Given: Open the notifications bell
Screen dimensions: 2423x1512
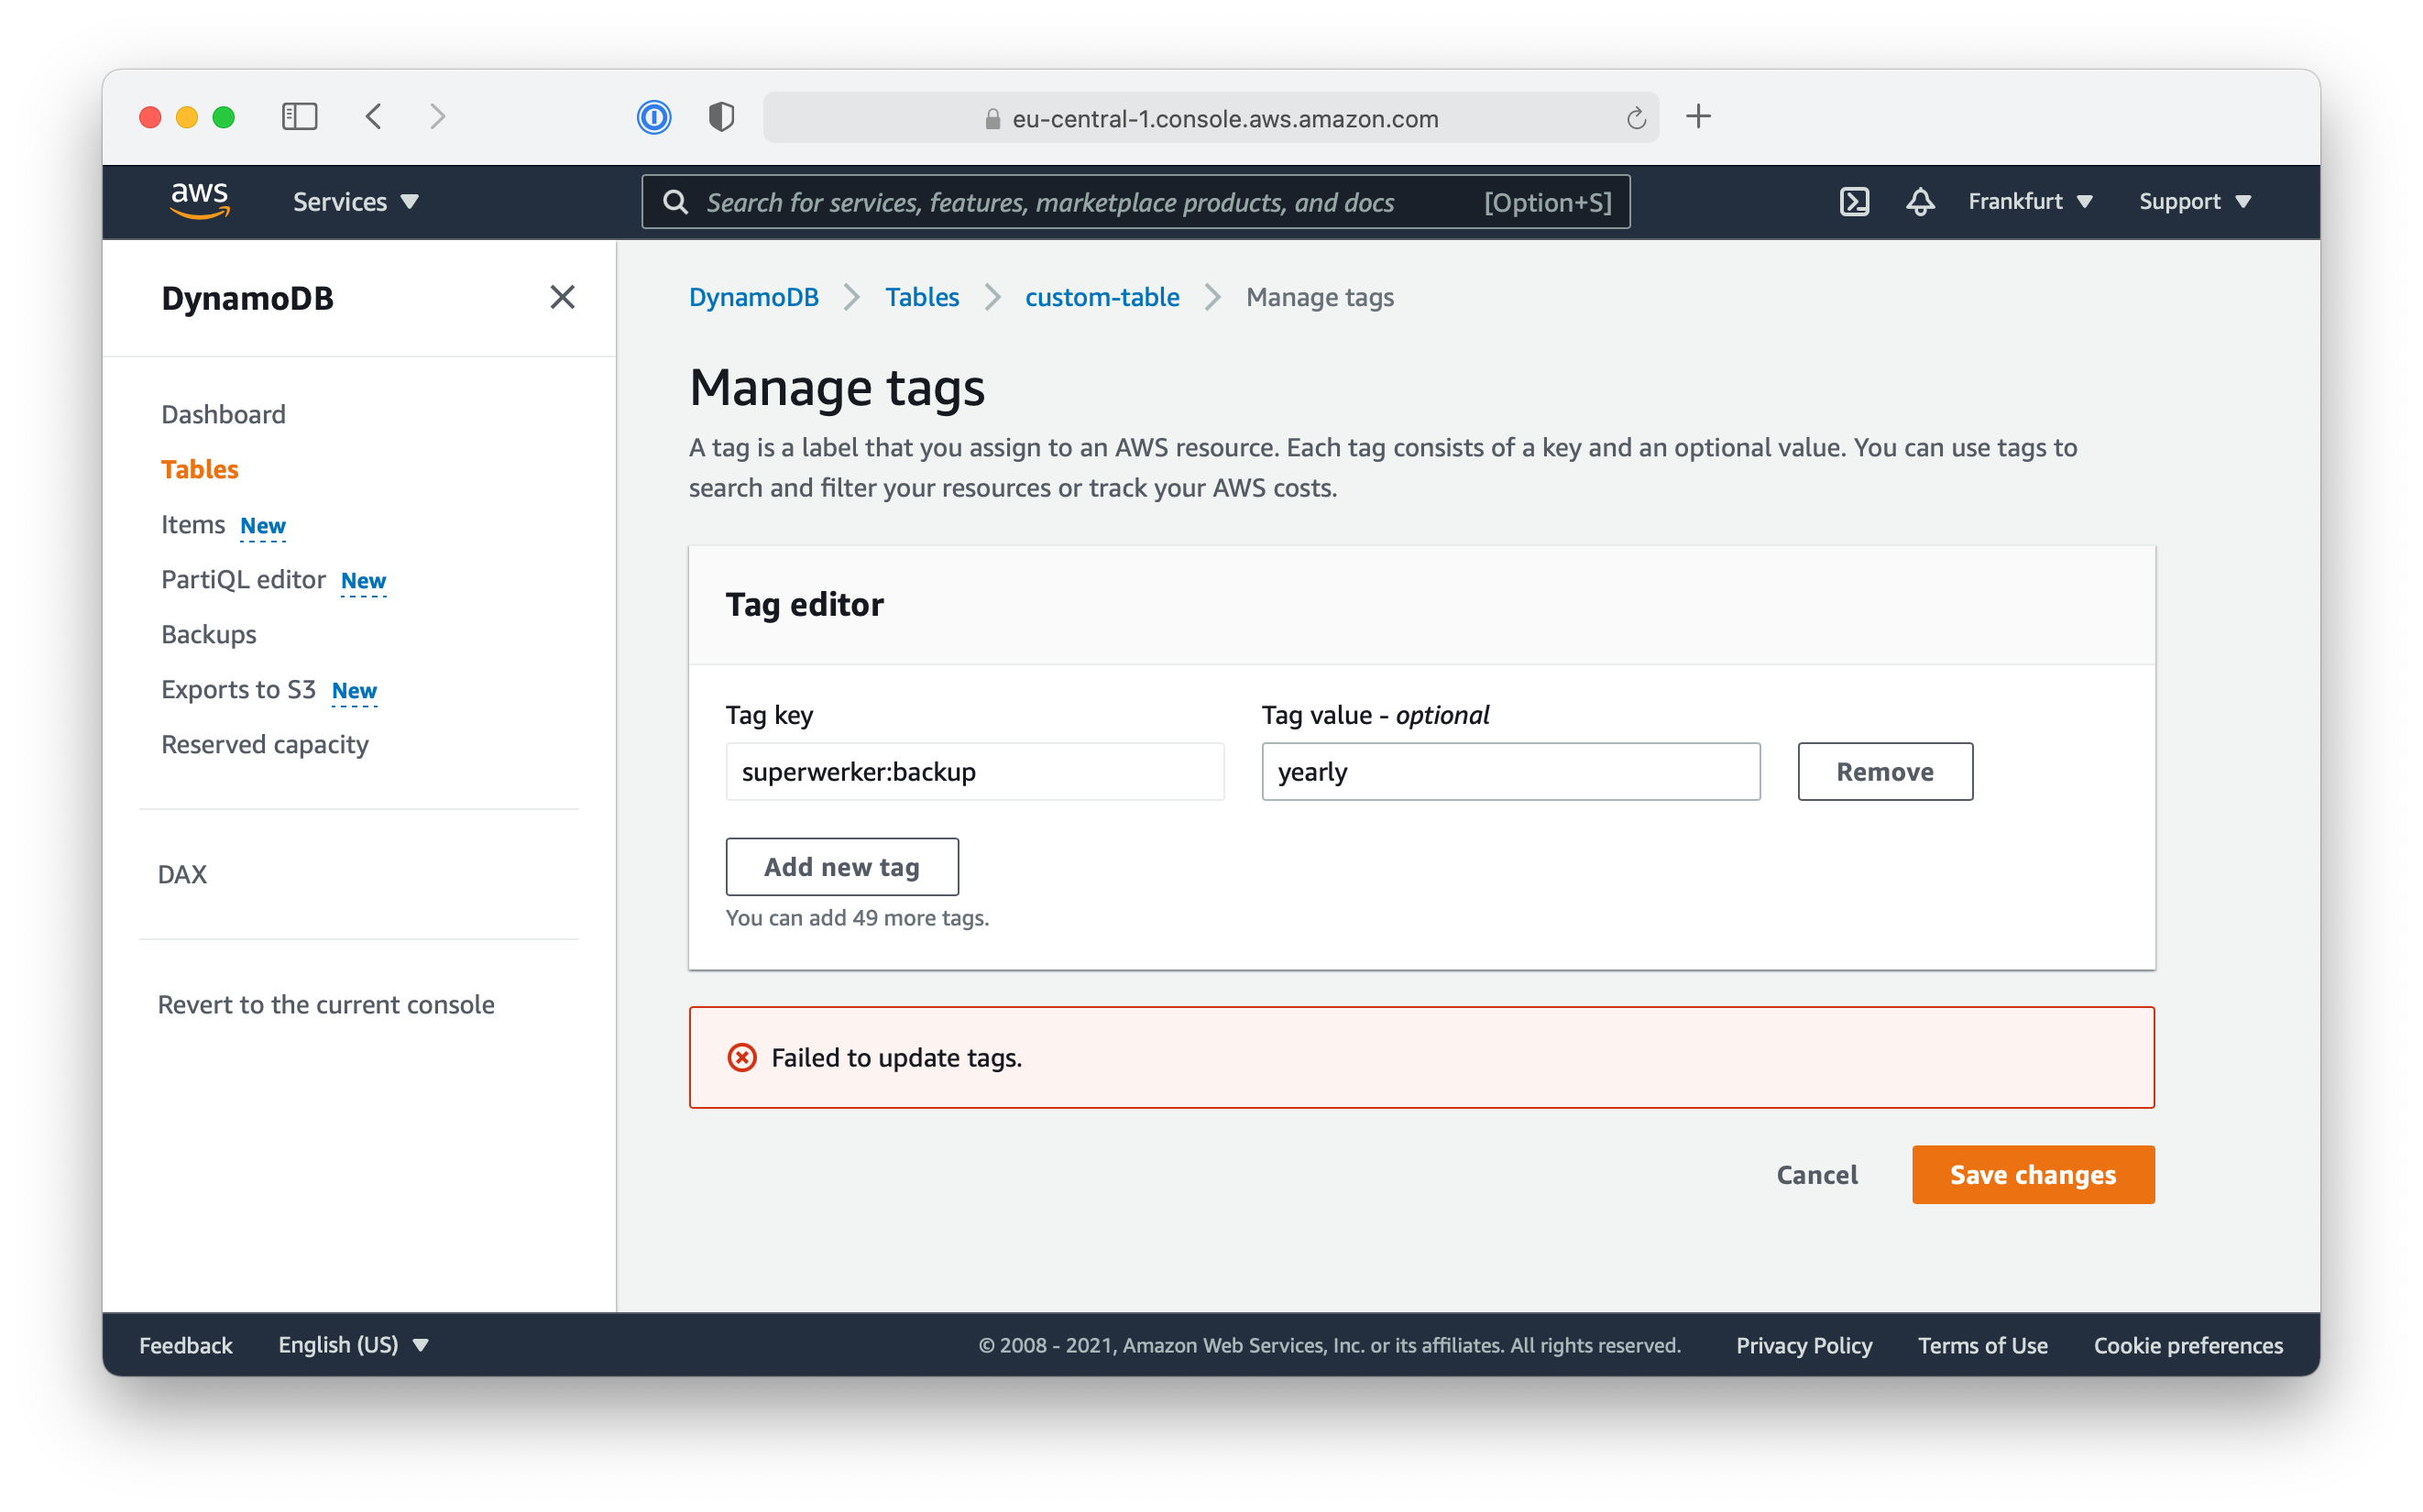Looking at the screenshot, I should pyautogui.click(x=1919, y=202).
